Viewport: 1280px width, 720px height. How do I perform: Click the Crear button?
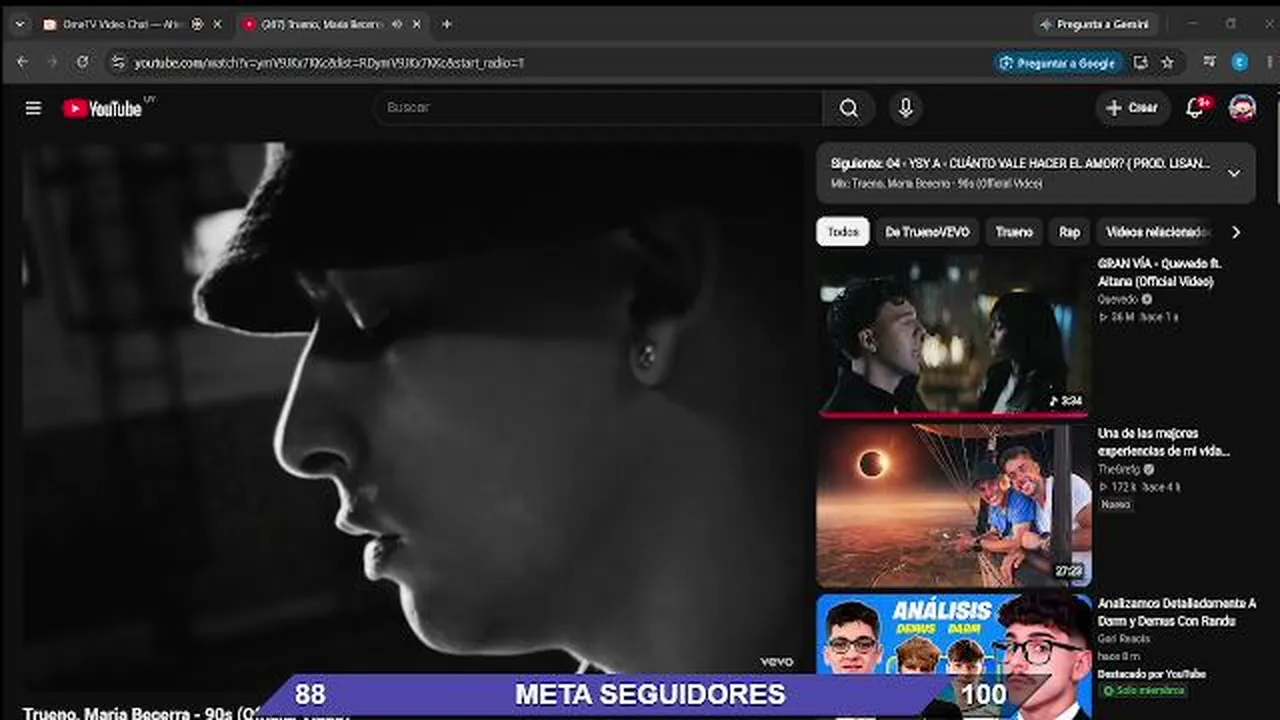click(x=1132, y=108)
